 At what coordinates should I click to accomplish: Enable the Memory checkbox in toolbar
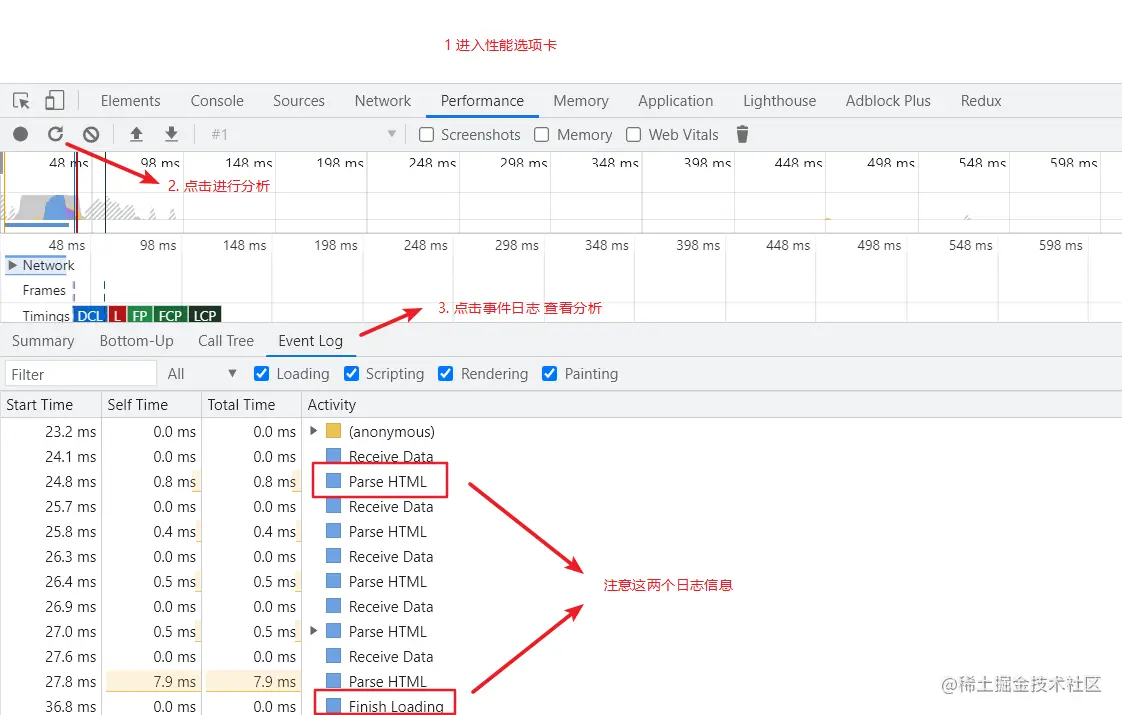pos(542,135)
